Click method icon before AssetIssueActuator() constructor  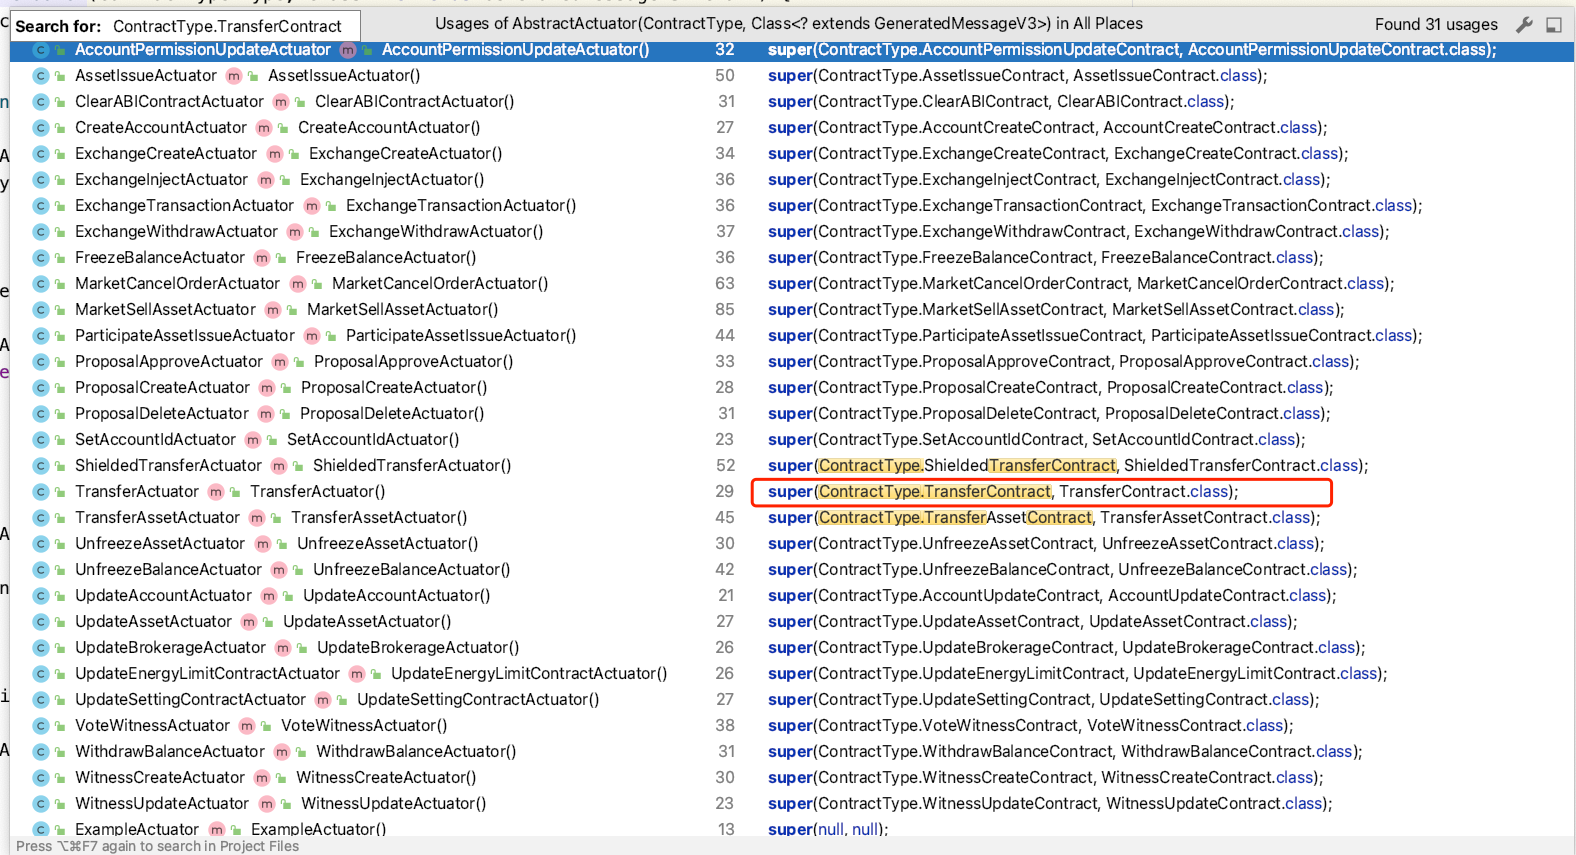pos(234,76)
